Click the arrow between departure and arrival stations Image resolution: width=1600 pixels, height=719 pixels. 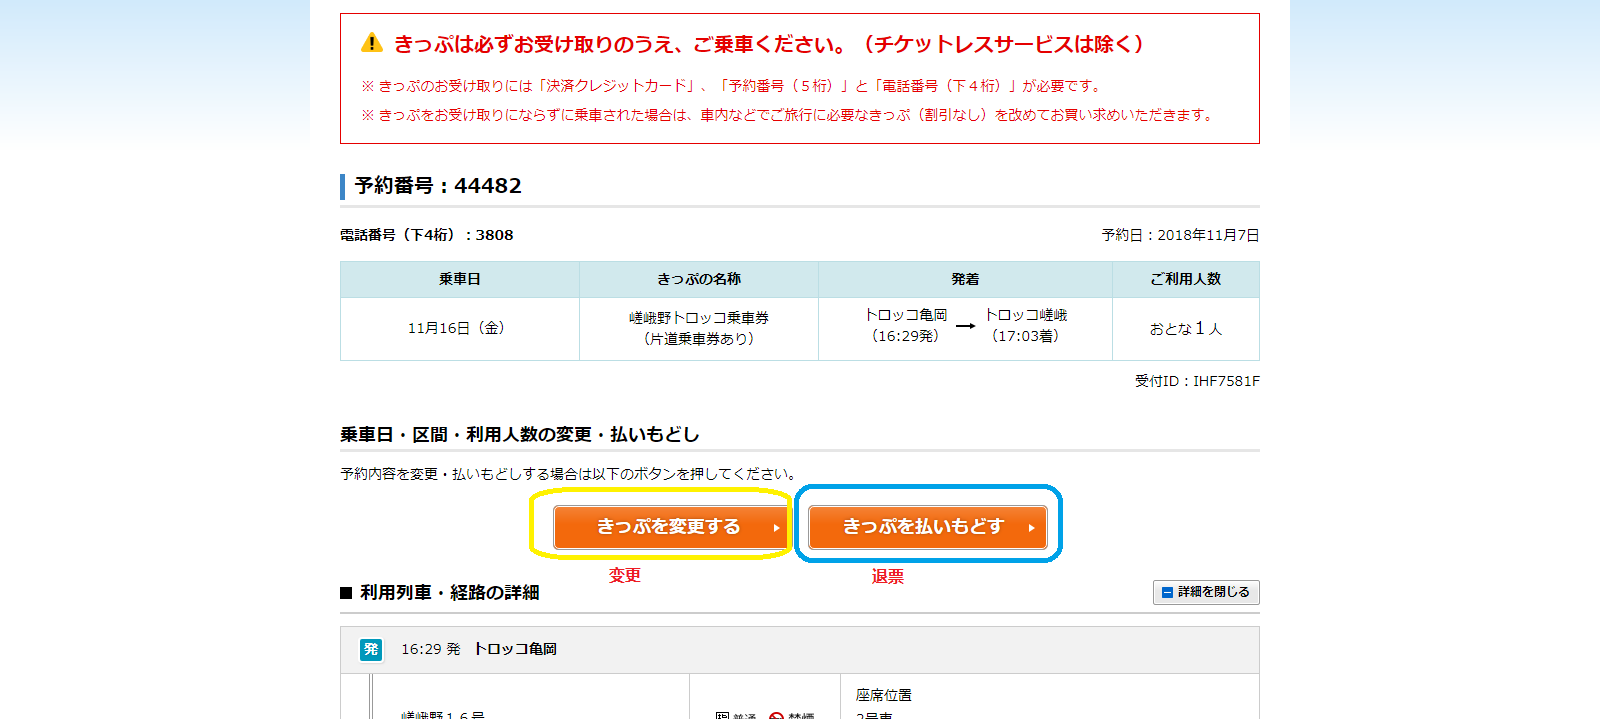point(965,326)
